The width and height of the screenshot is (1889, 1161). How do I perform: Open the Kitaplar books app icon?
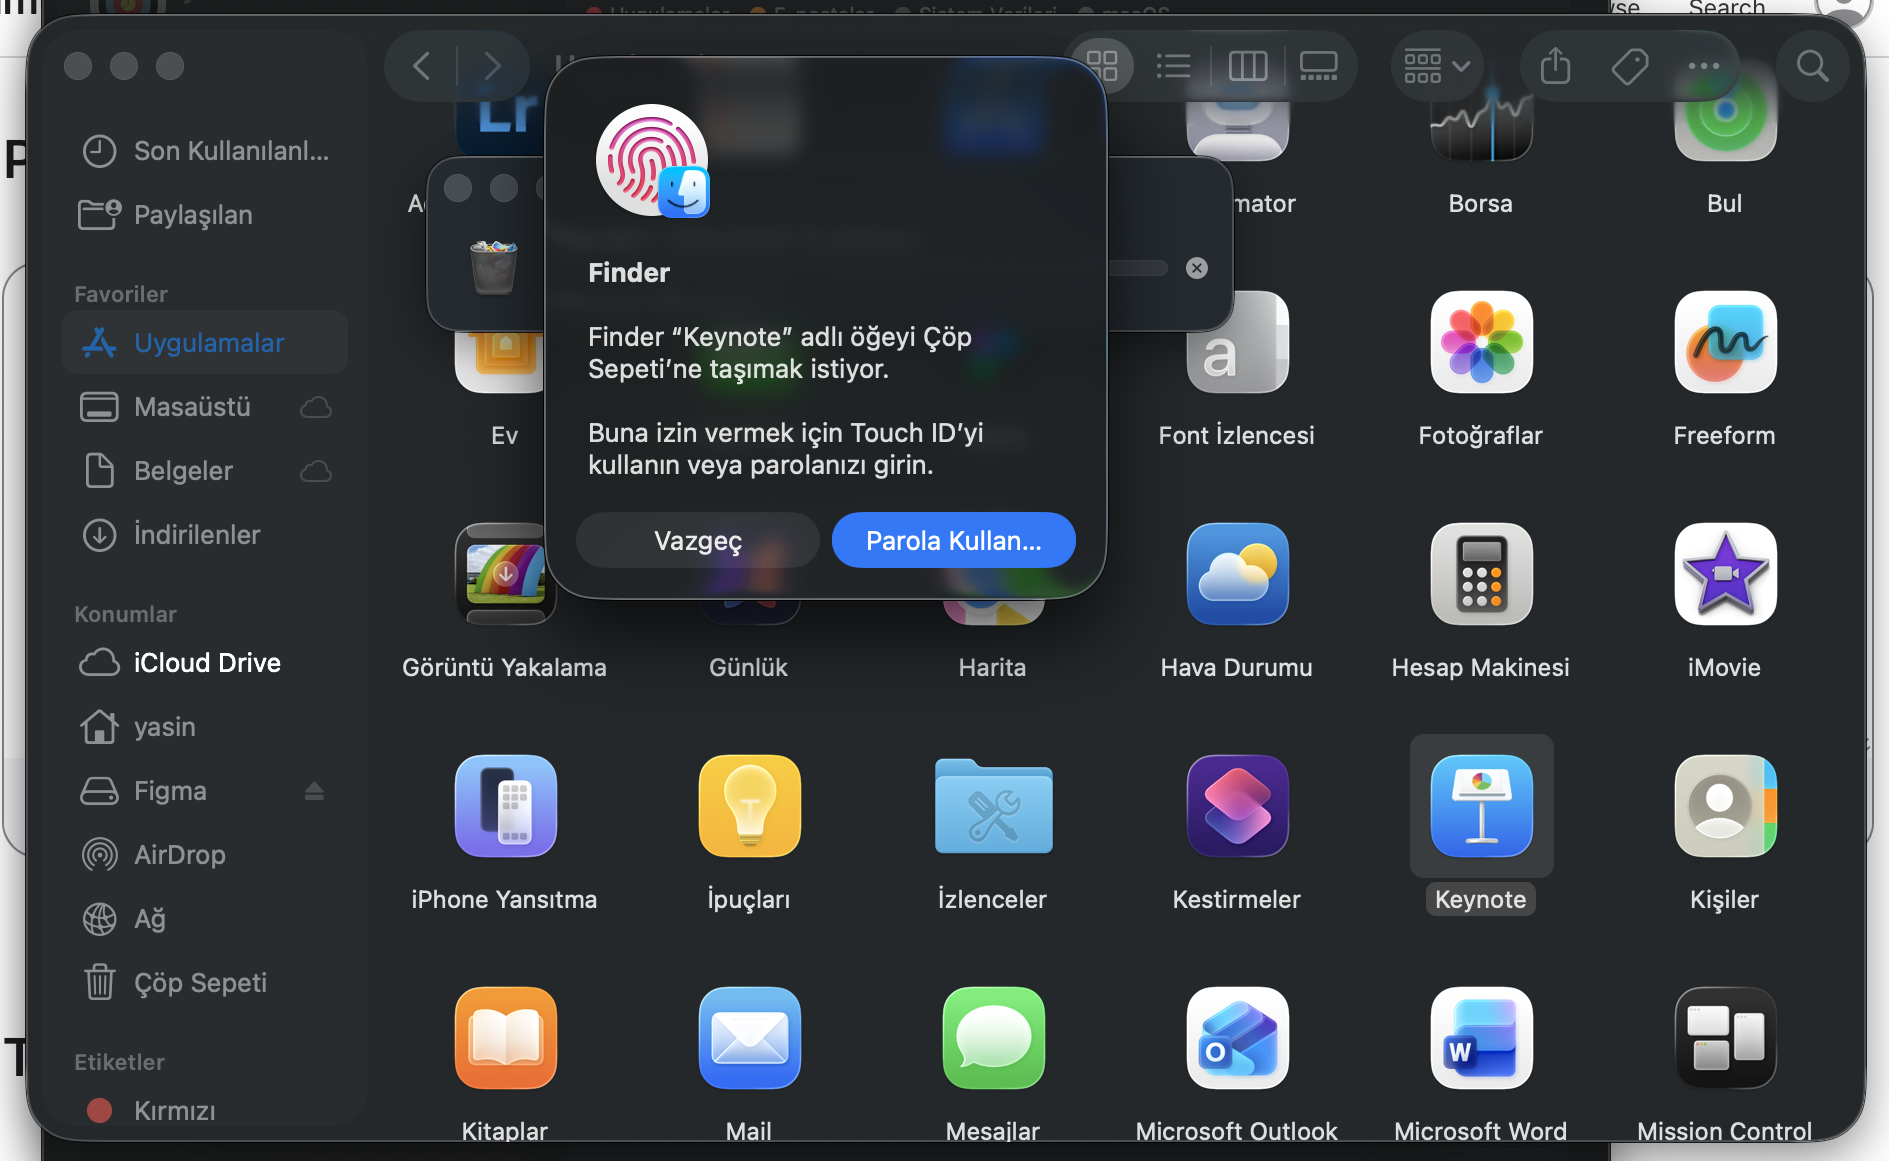[x=505, y=1038]
